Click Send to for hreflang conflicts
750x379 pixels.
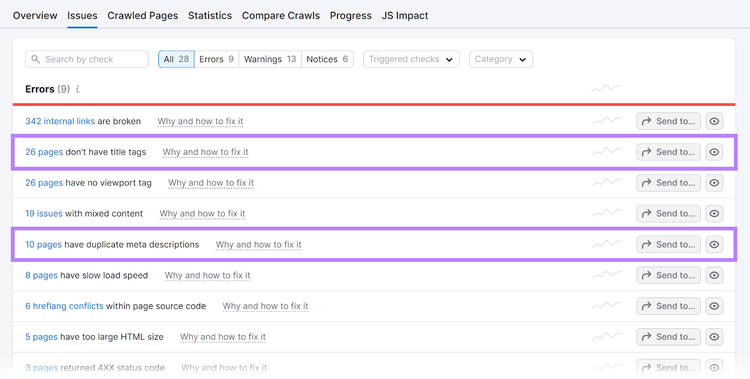(x=668, y=306)
